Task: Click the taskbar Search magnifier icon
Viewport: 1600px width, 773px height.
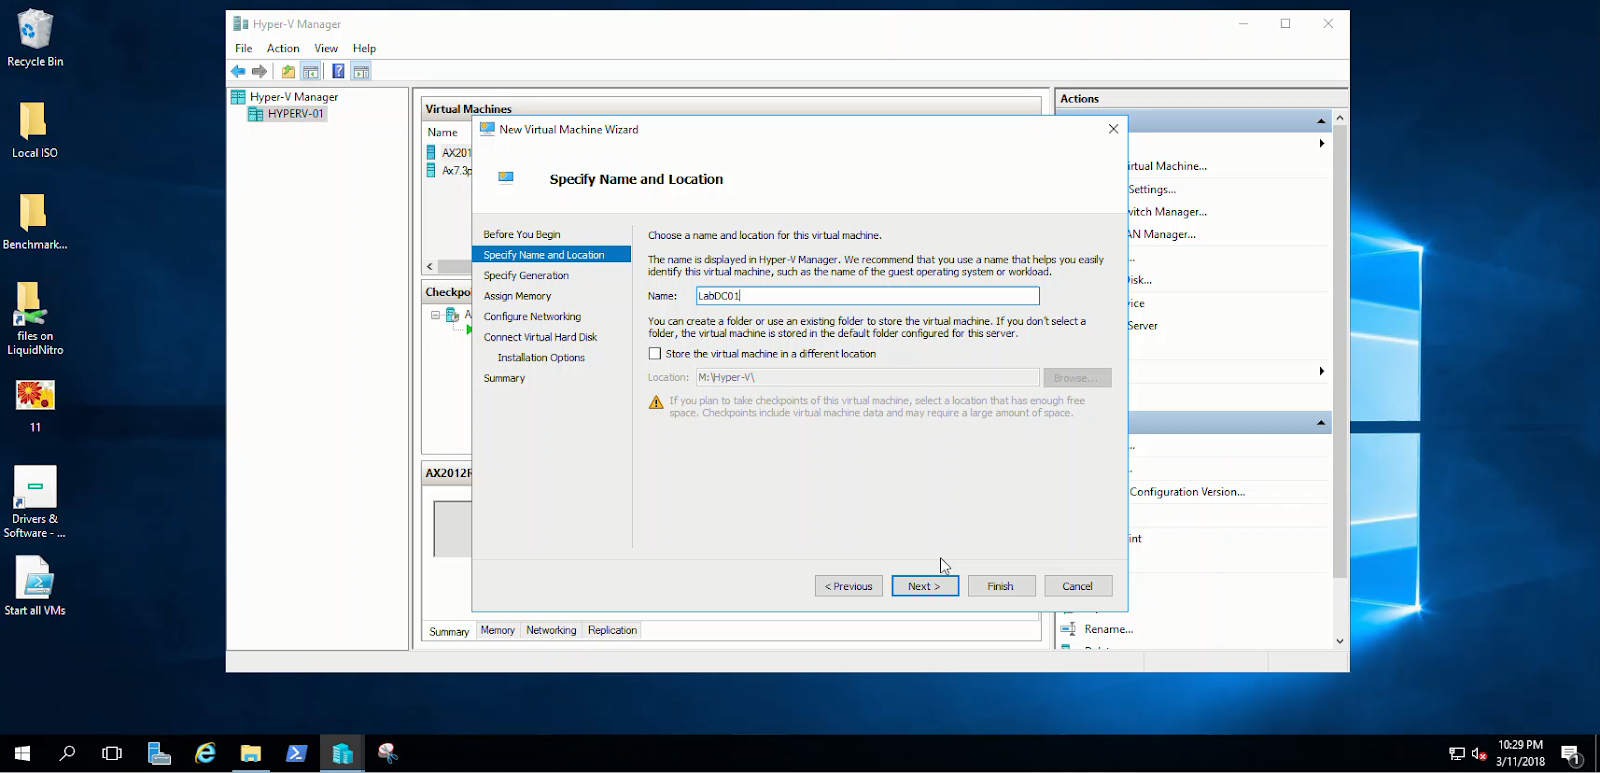Action: [67, 753]
